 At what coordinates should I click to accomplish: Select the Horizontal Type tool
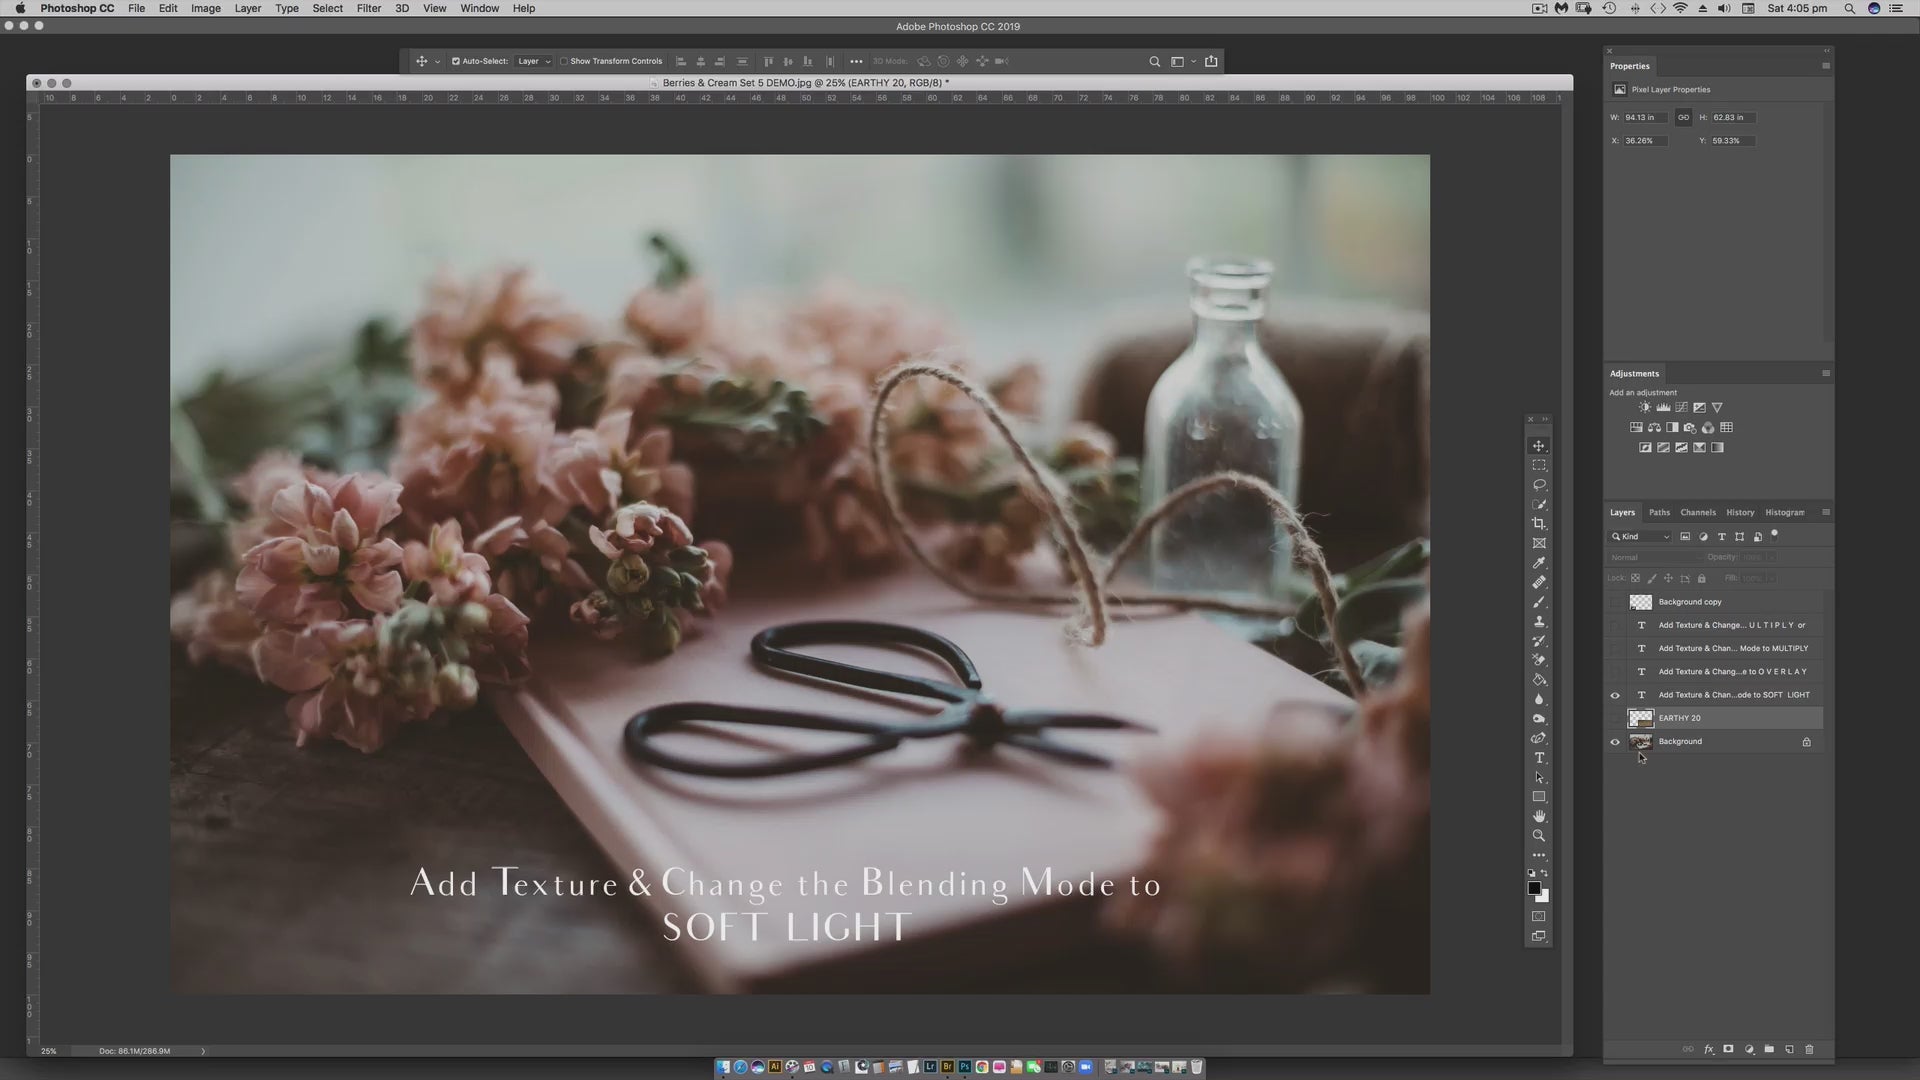pos(1539,758)
